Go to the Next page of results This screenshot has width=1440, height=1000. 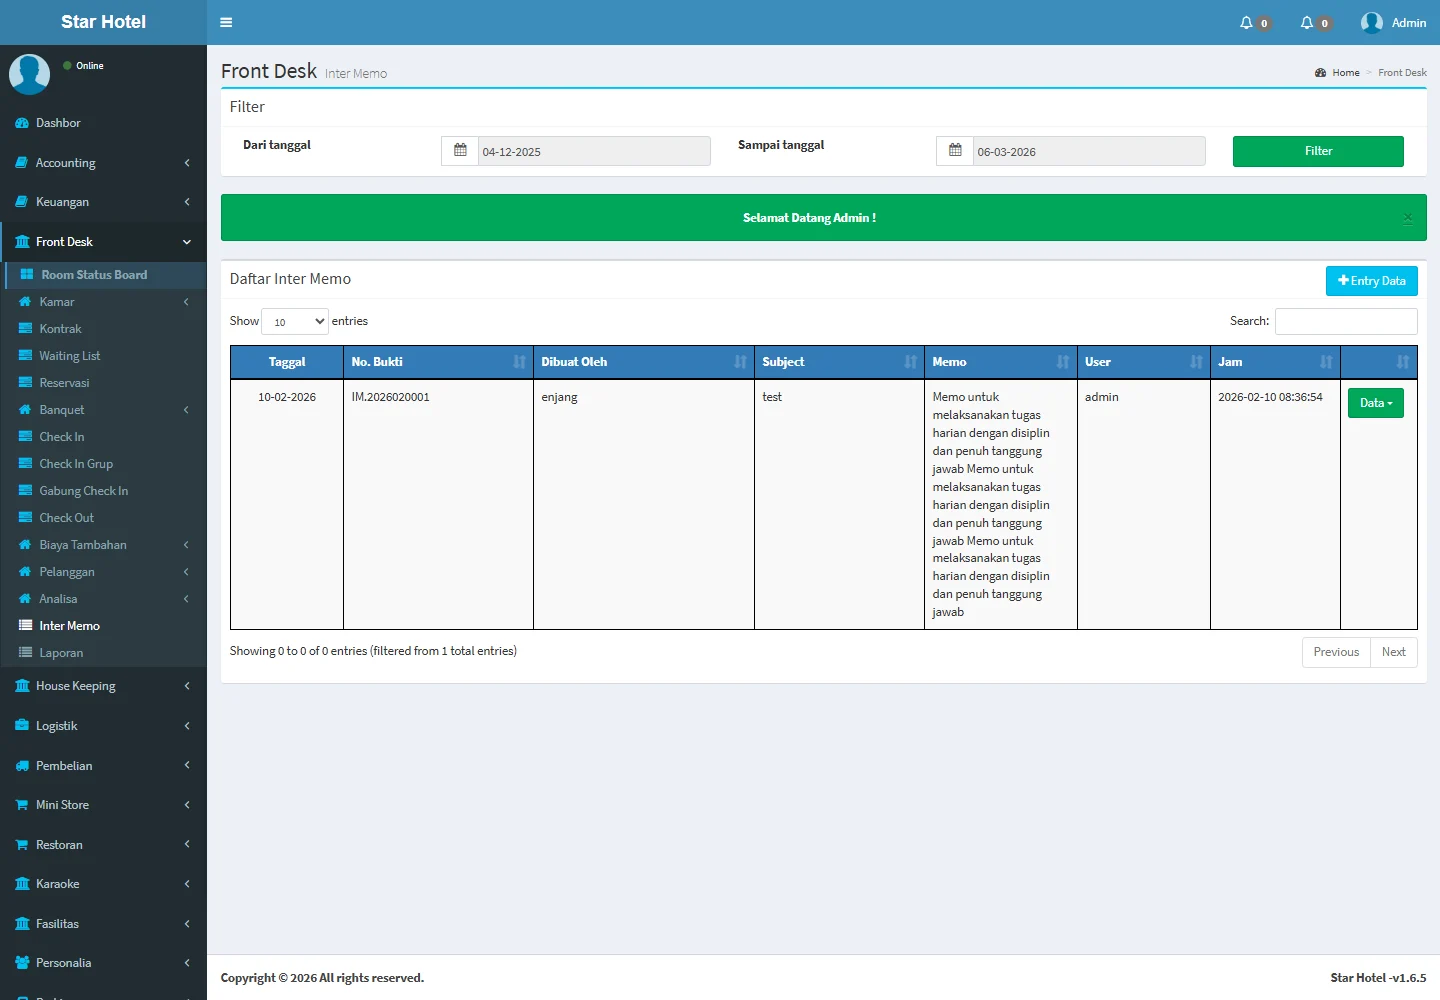[1393, 652]
